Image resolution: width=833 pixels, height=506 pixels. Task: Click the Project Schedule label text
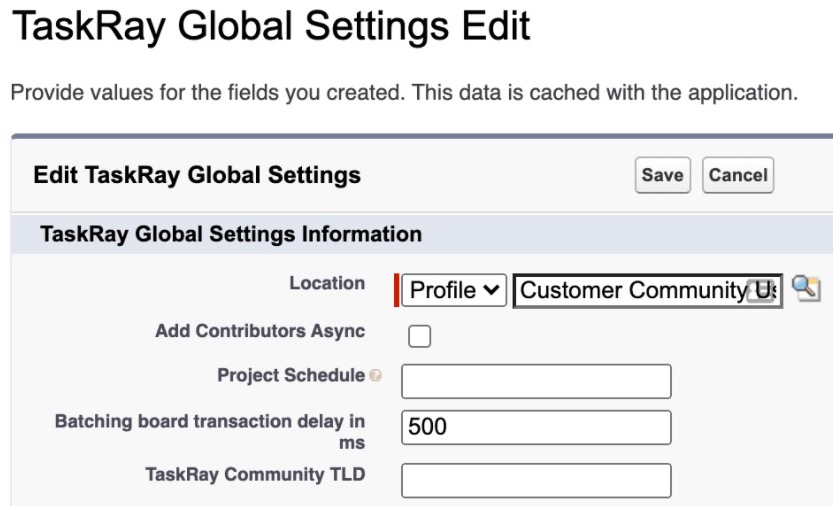click(x=291, y=375)
